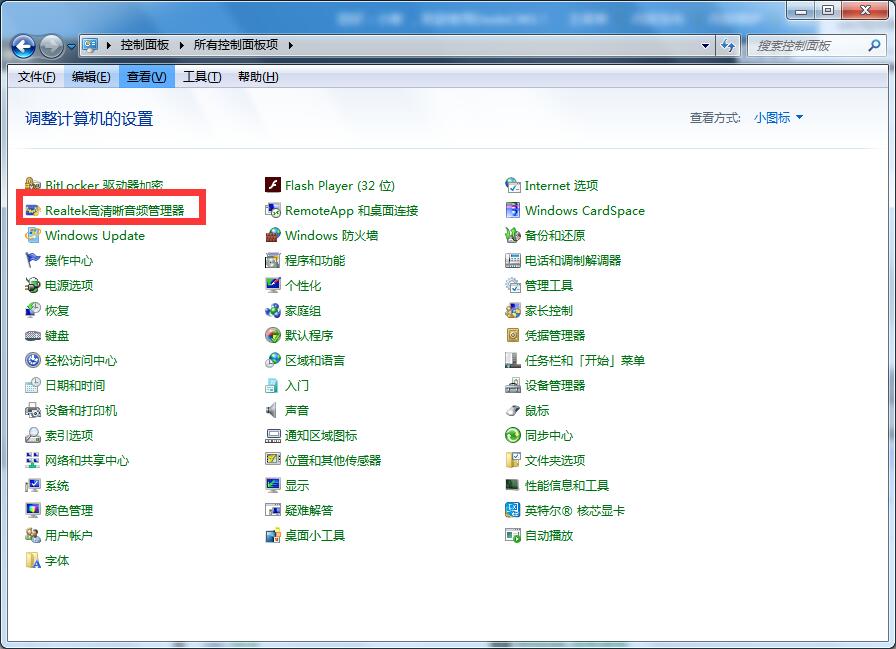Click the Flash Player icon
Viewport: 896px width, 649px height.
coord(273,185)
